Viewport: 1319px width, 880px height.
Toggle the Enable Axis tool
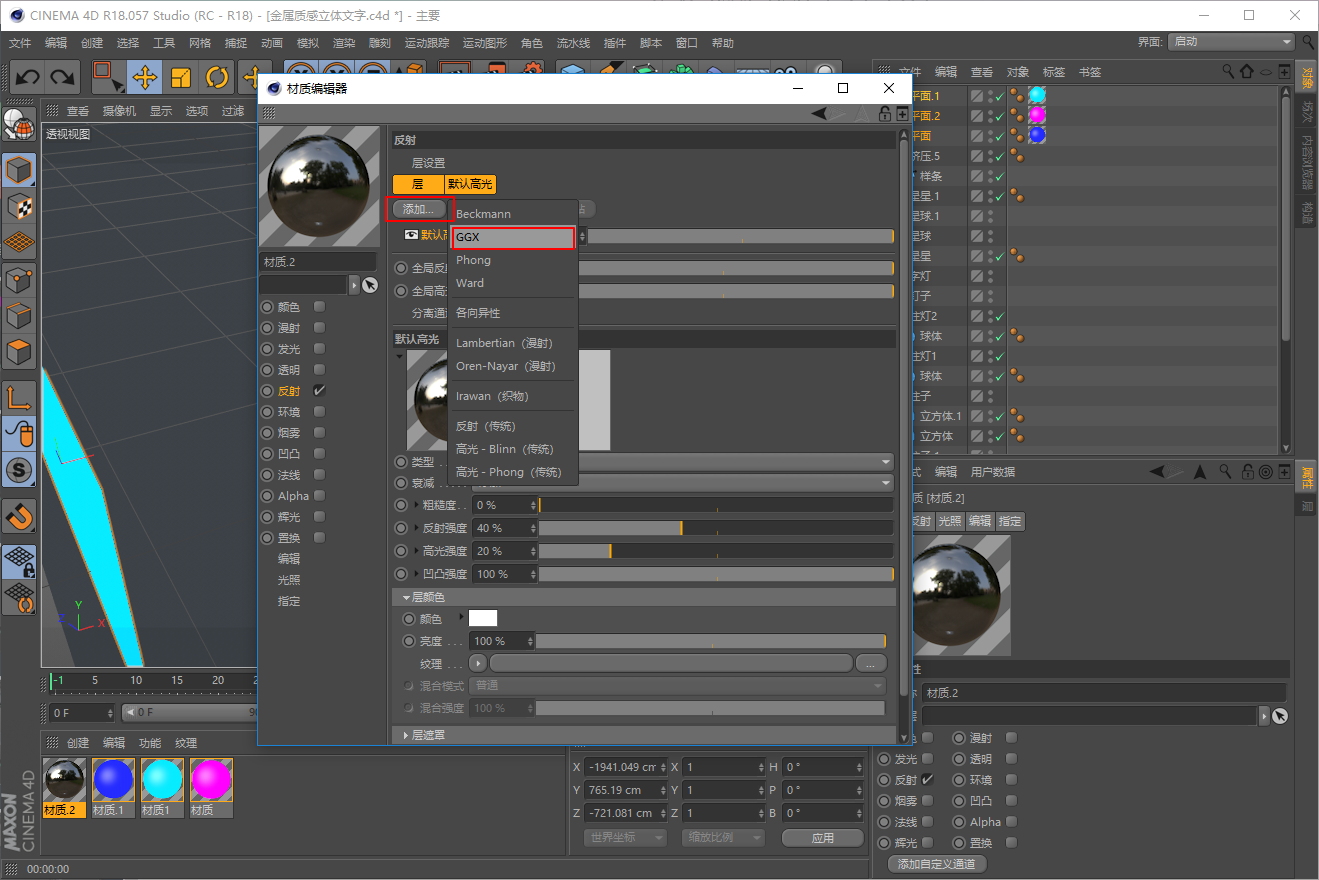(20, 397)
